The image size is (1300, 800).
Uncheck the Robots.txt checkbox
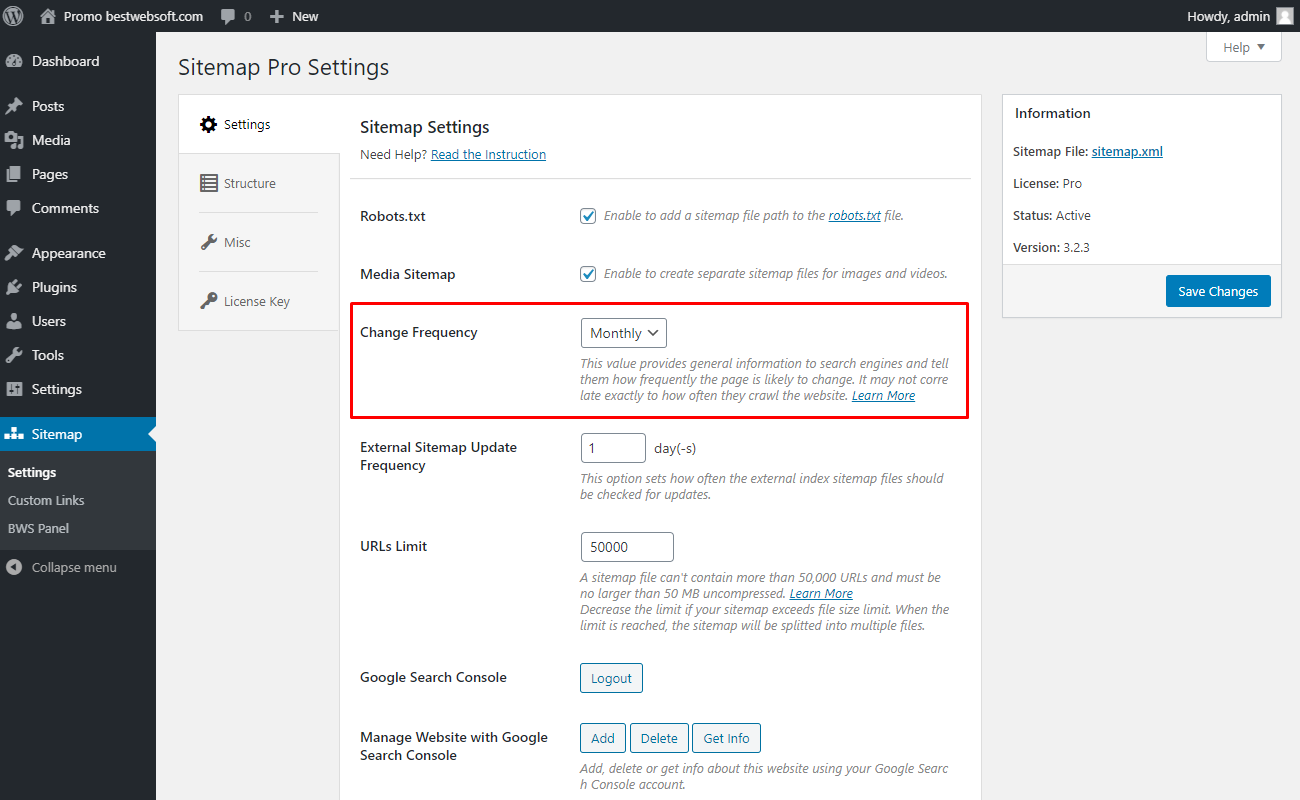click(588, 215)
